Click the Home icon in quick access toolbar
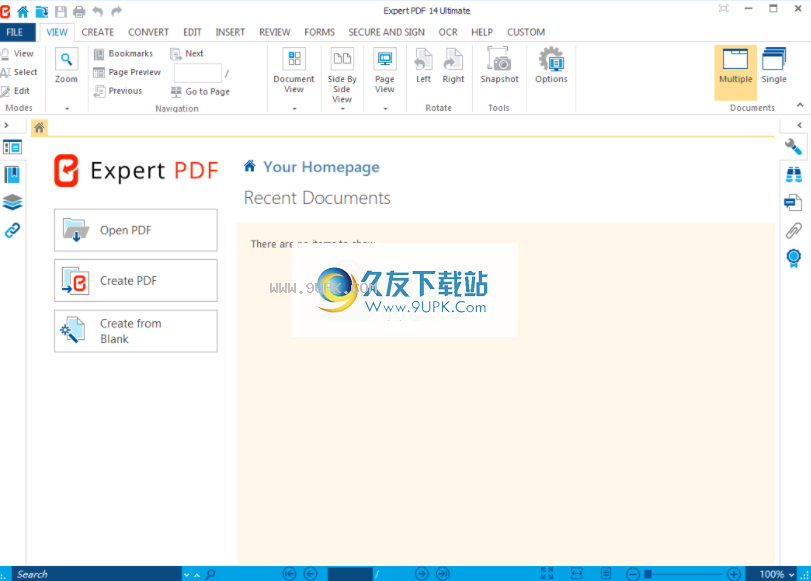 (x=23, y=11)
